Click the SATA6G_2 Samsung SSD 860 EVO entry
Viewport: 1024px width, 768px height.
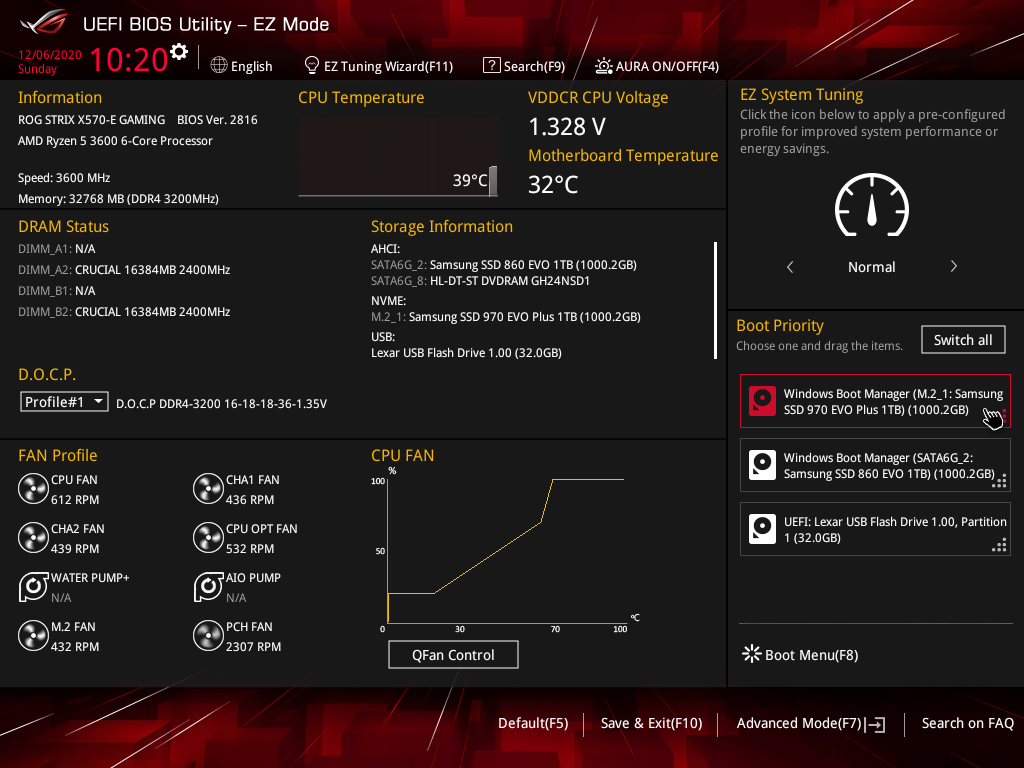(x=504, y=264)
